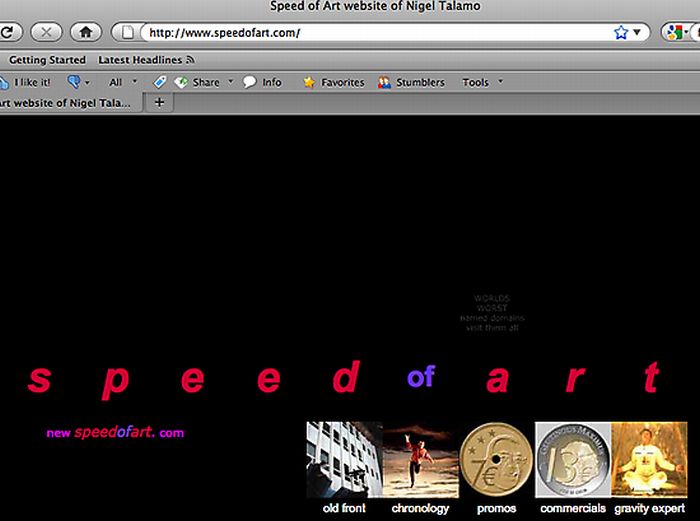
Task: Open the Getting Started bookmark
Action: point(47,60)
